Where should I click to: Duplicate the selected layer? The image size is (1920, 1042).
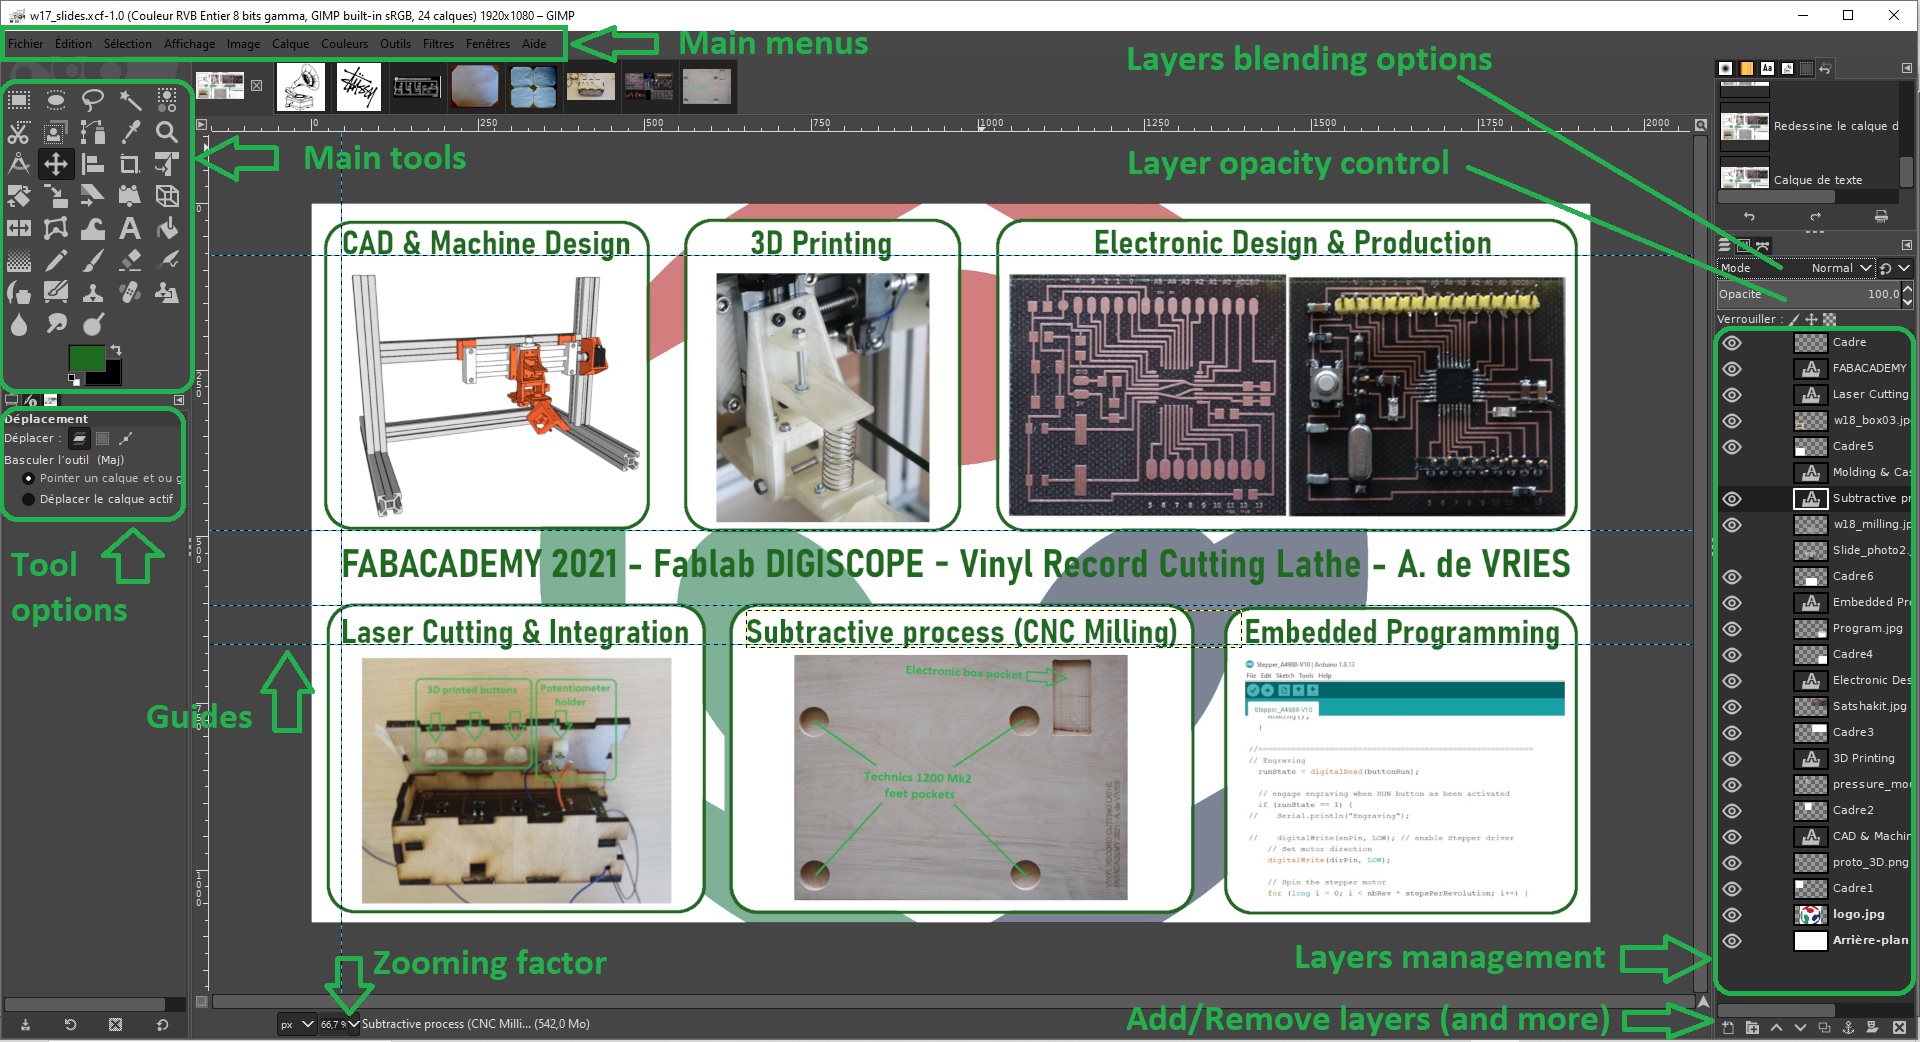pos(1824,1027)
